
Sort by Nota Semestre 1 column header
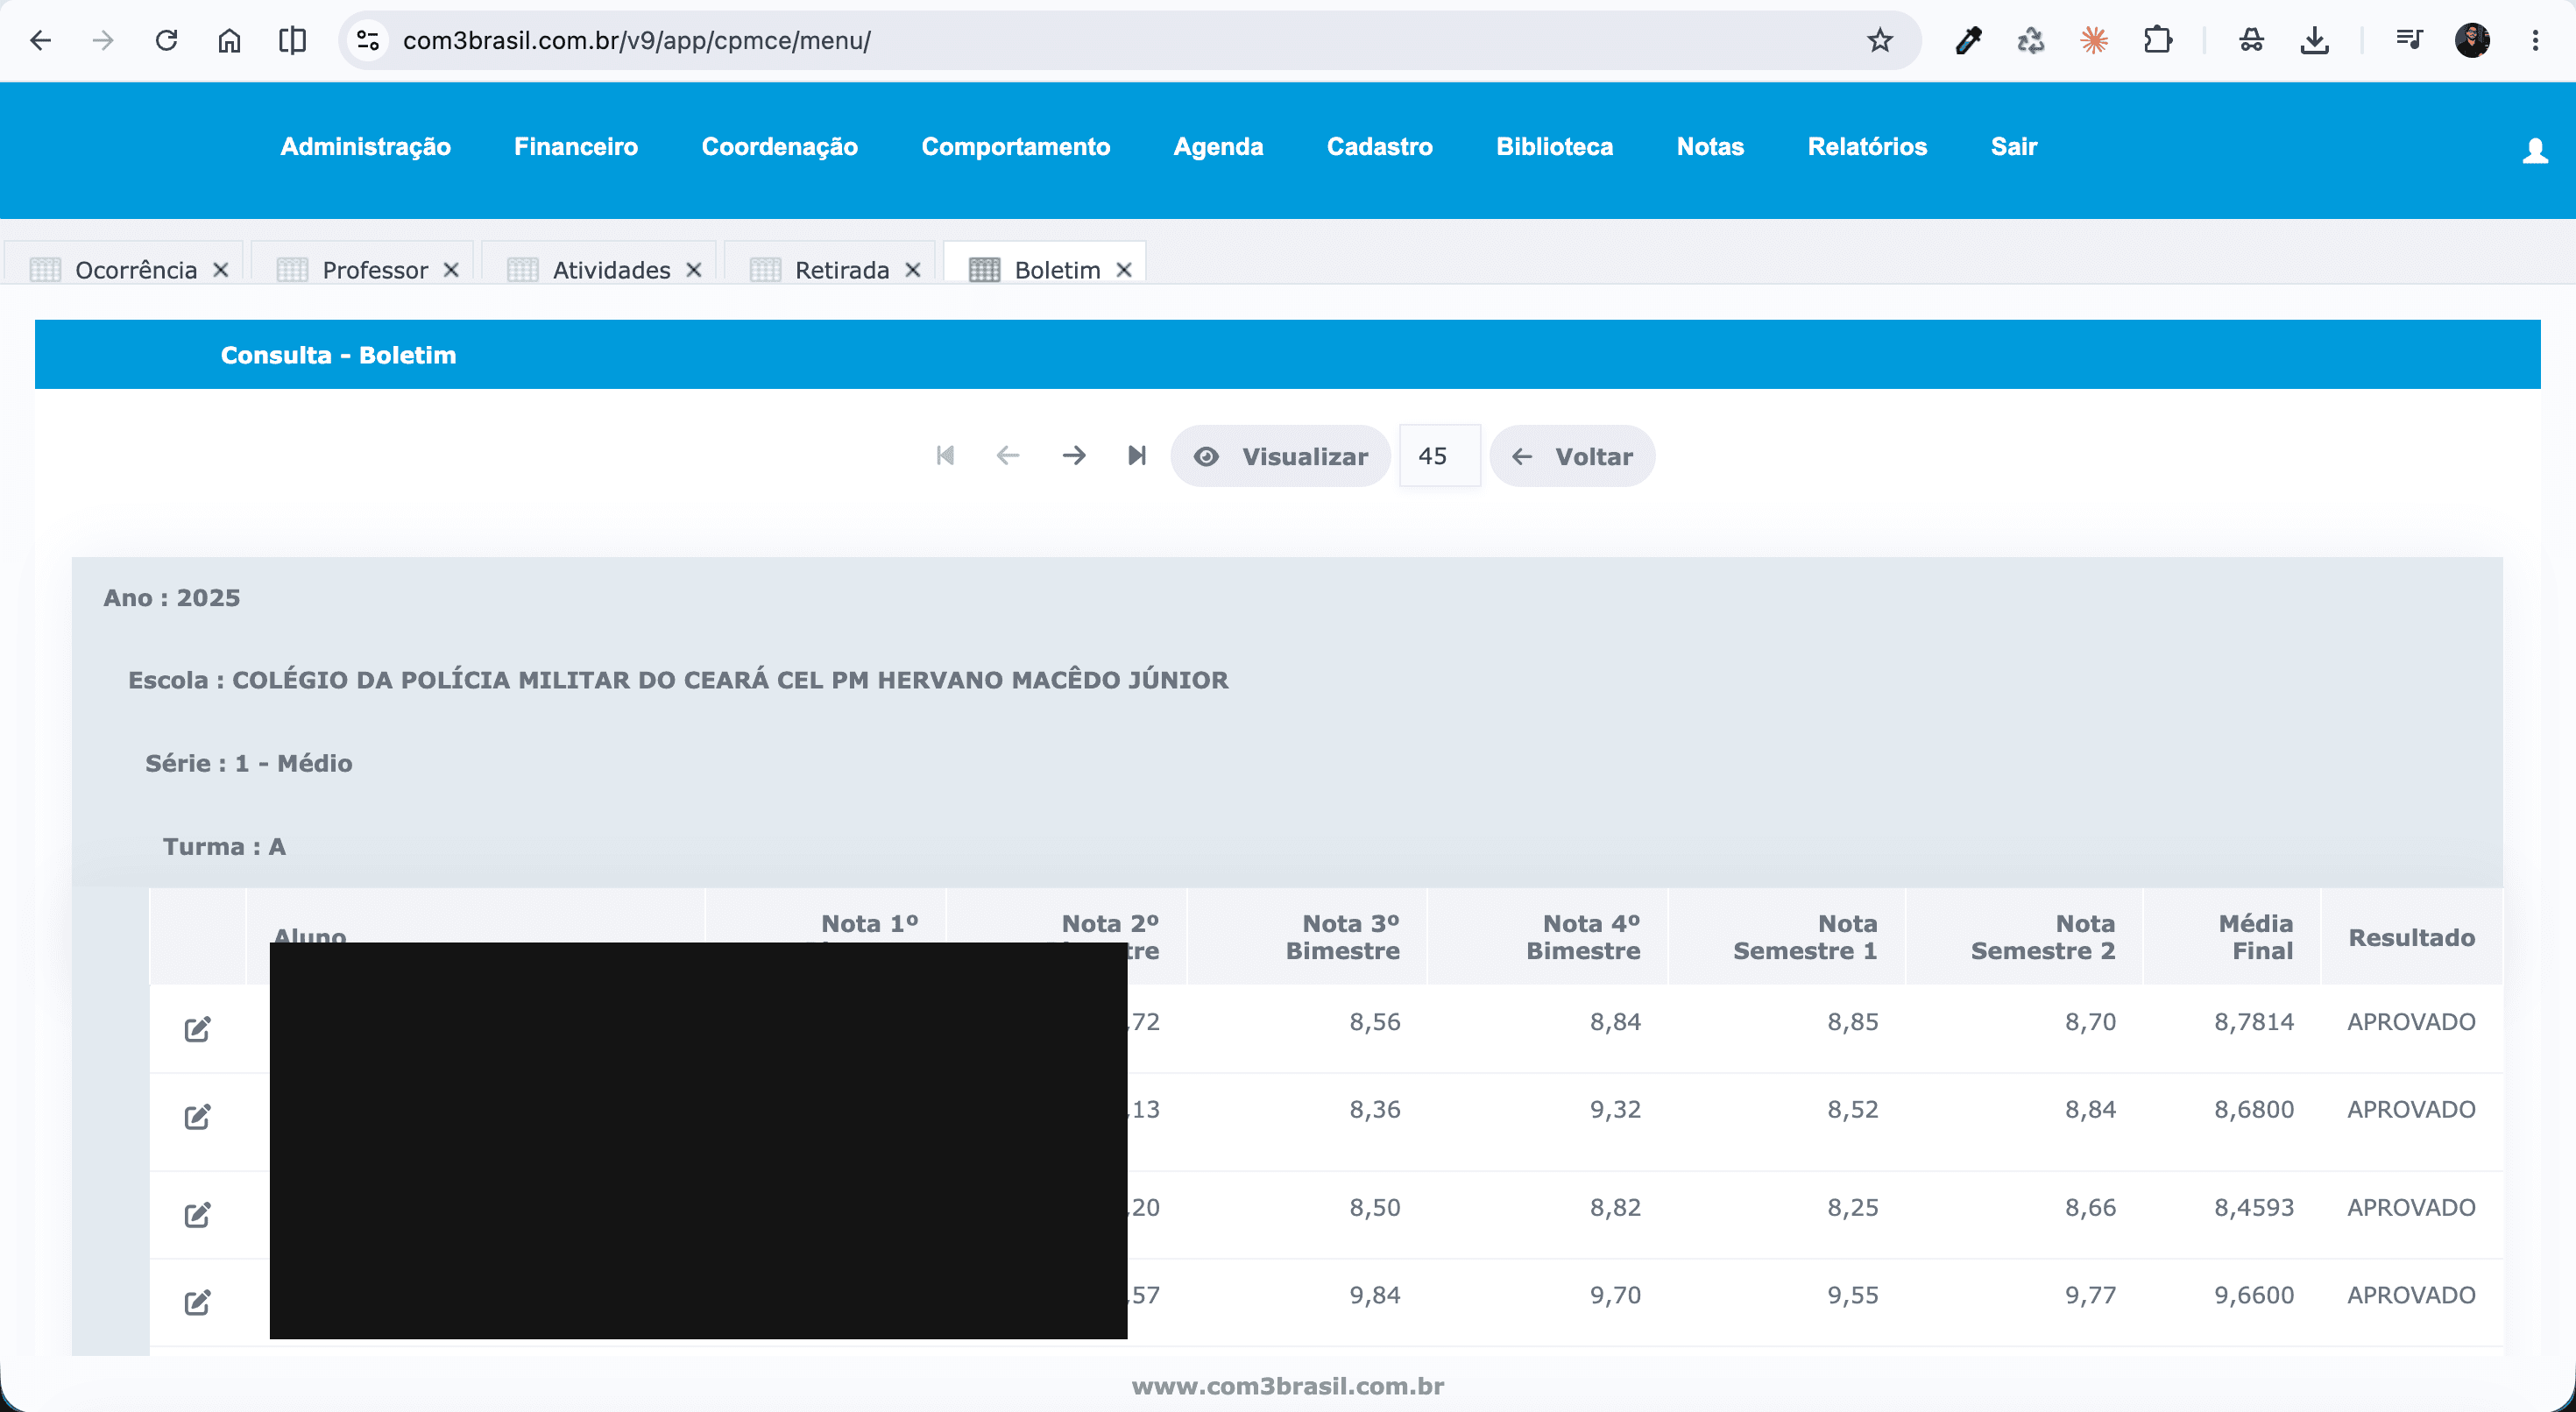(x=1805, y=937)
